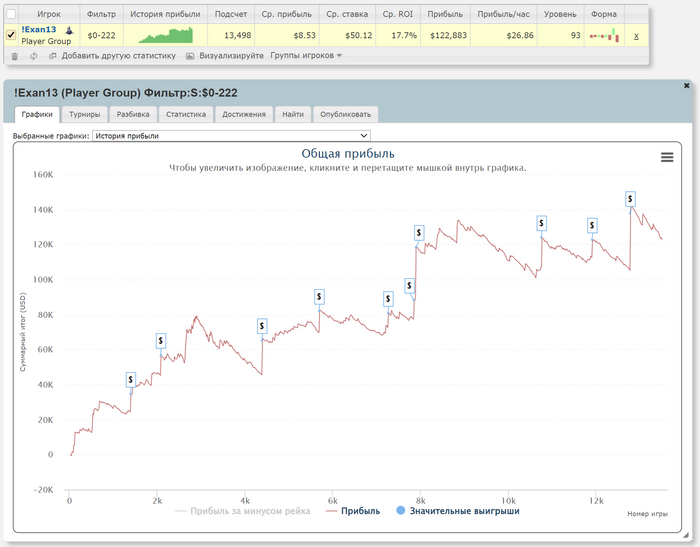
Task: Toggle Прибыль за минусом рейка legend
Action: tap(243, 511)
